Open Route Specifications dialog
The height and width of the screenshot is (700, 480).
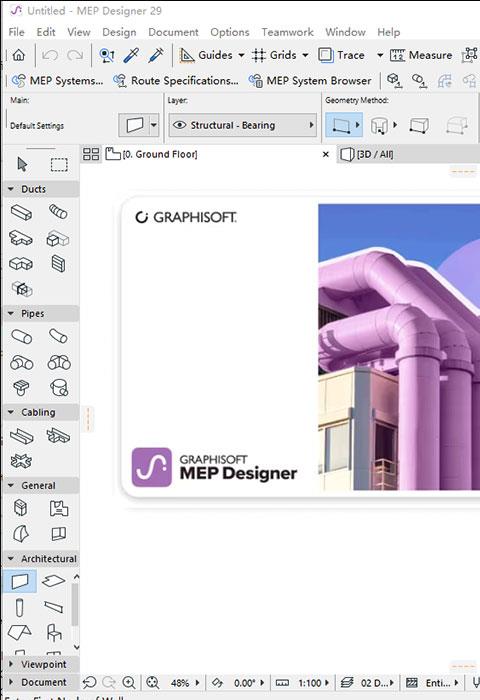click(x=175, y=81)
